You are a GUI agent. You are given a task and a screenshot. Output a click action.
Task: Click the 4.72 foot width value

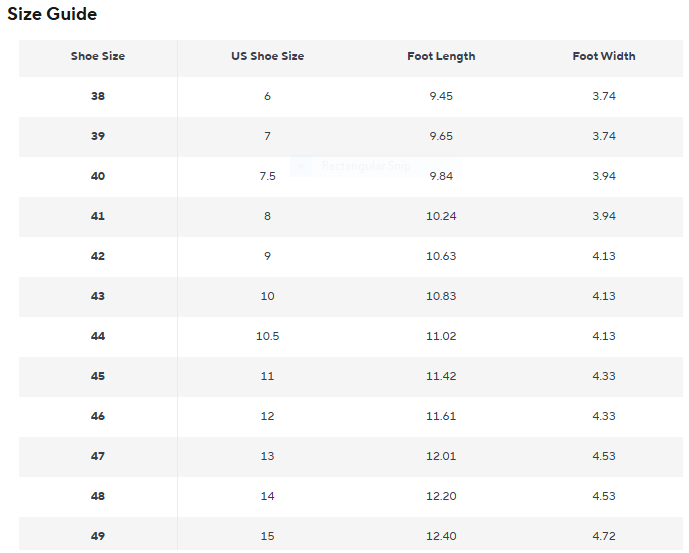tap(604, 536)
